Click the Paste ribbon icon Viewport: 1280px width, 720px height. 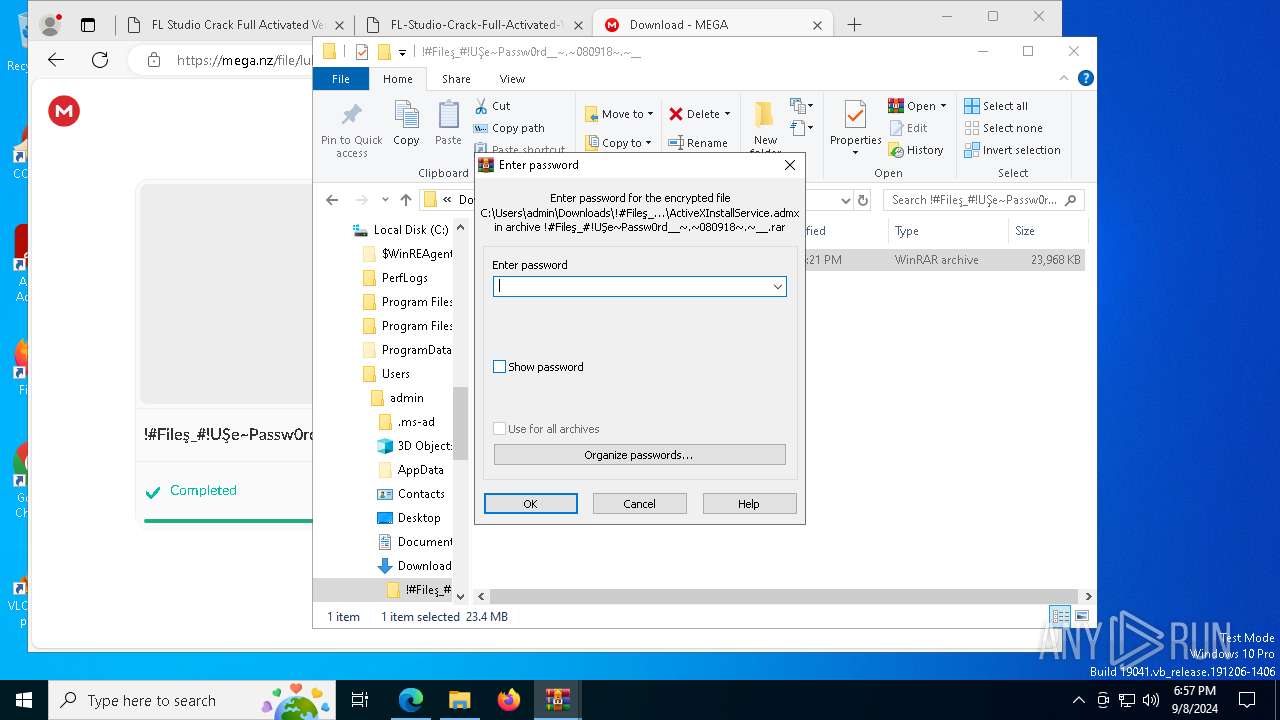pos(448,115)
